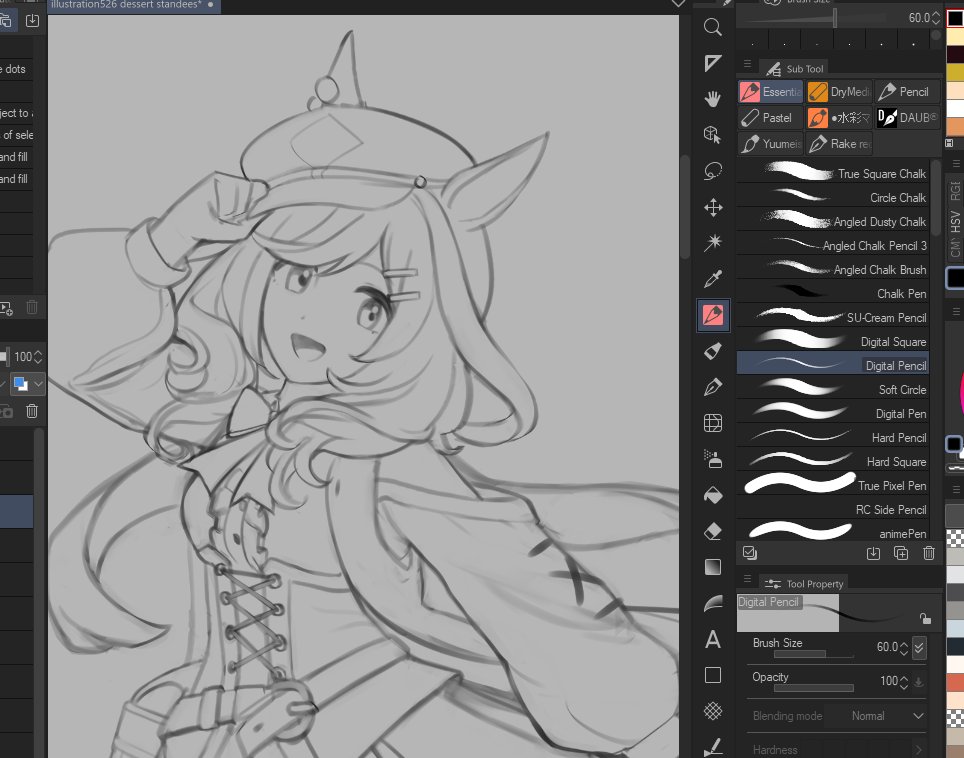Click the highlighted pink Pencil tool
The image size is (964, 758).
click(713, 315)
